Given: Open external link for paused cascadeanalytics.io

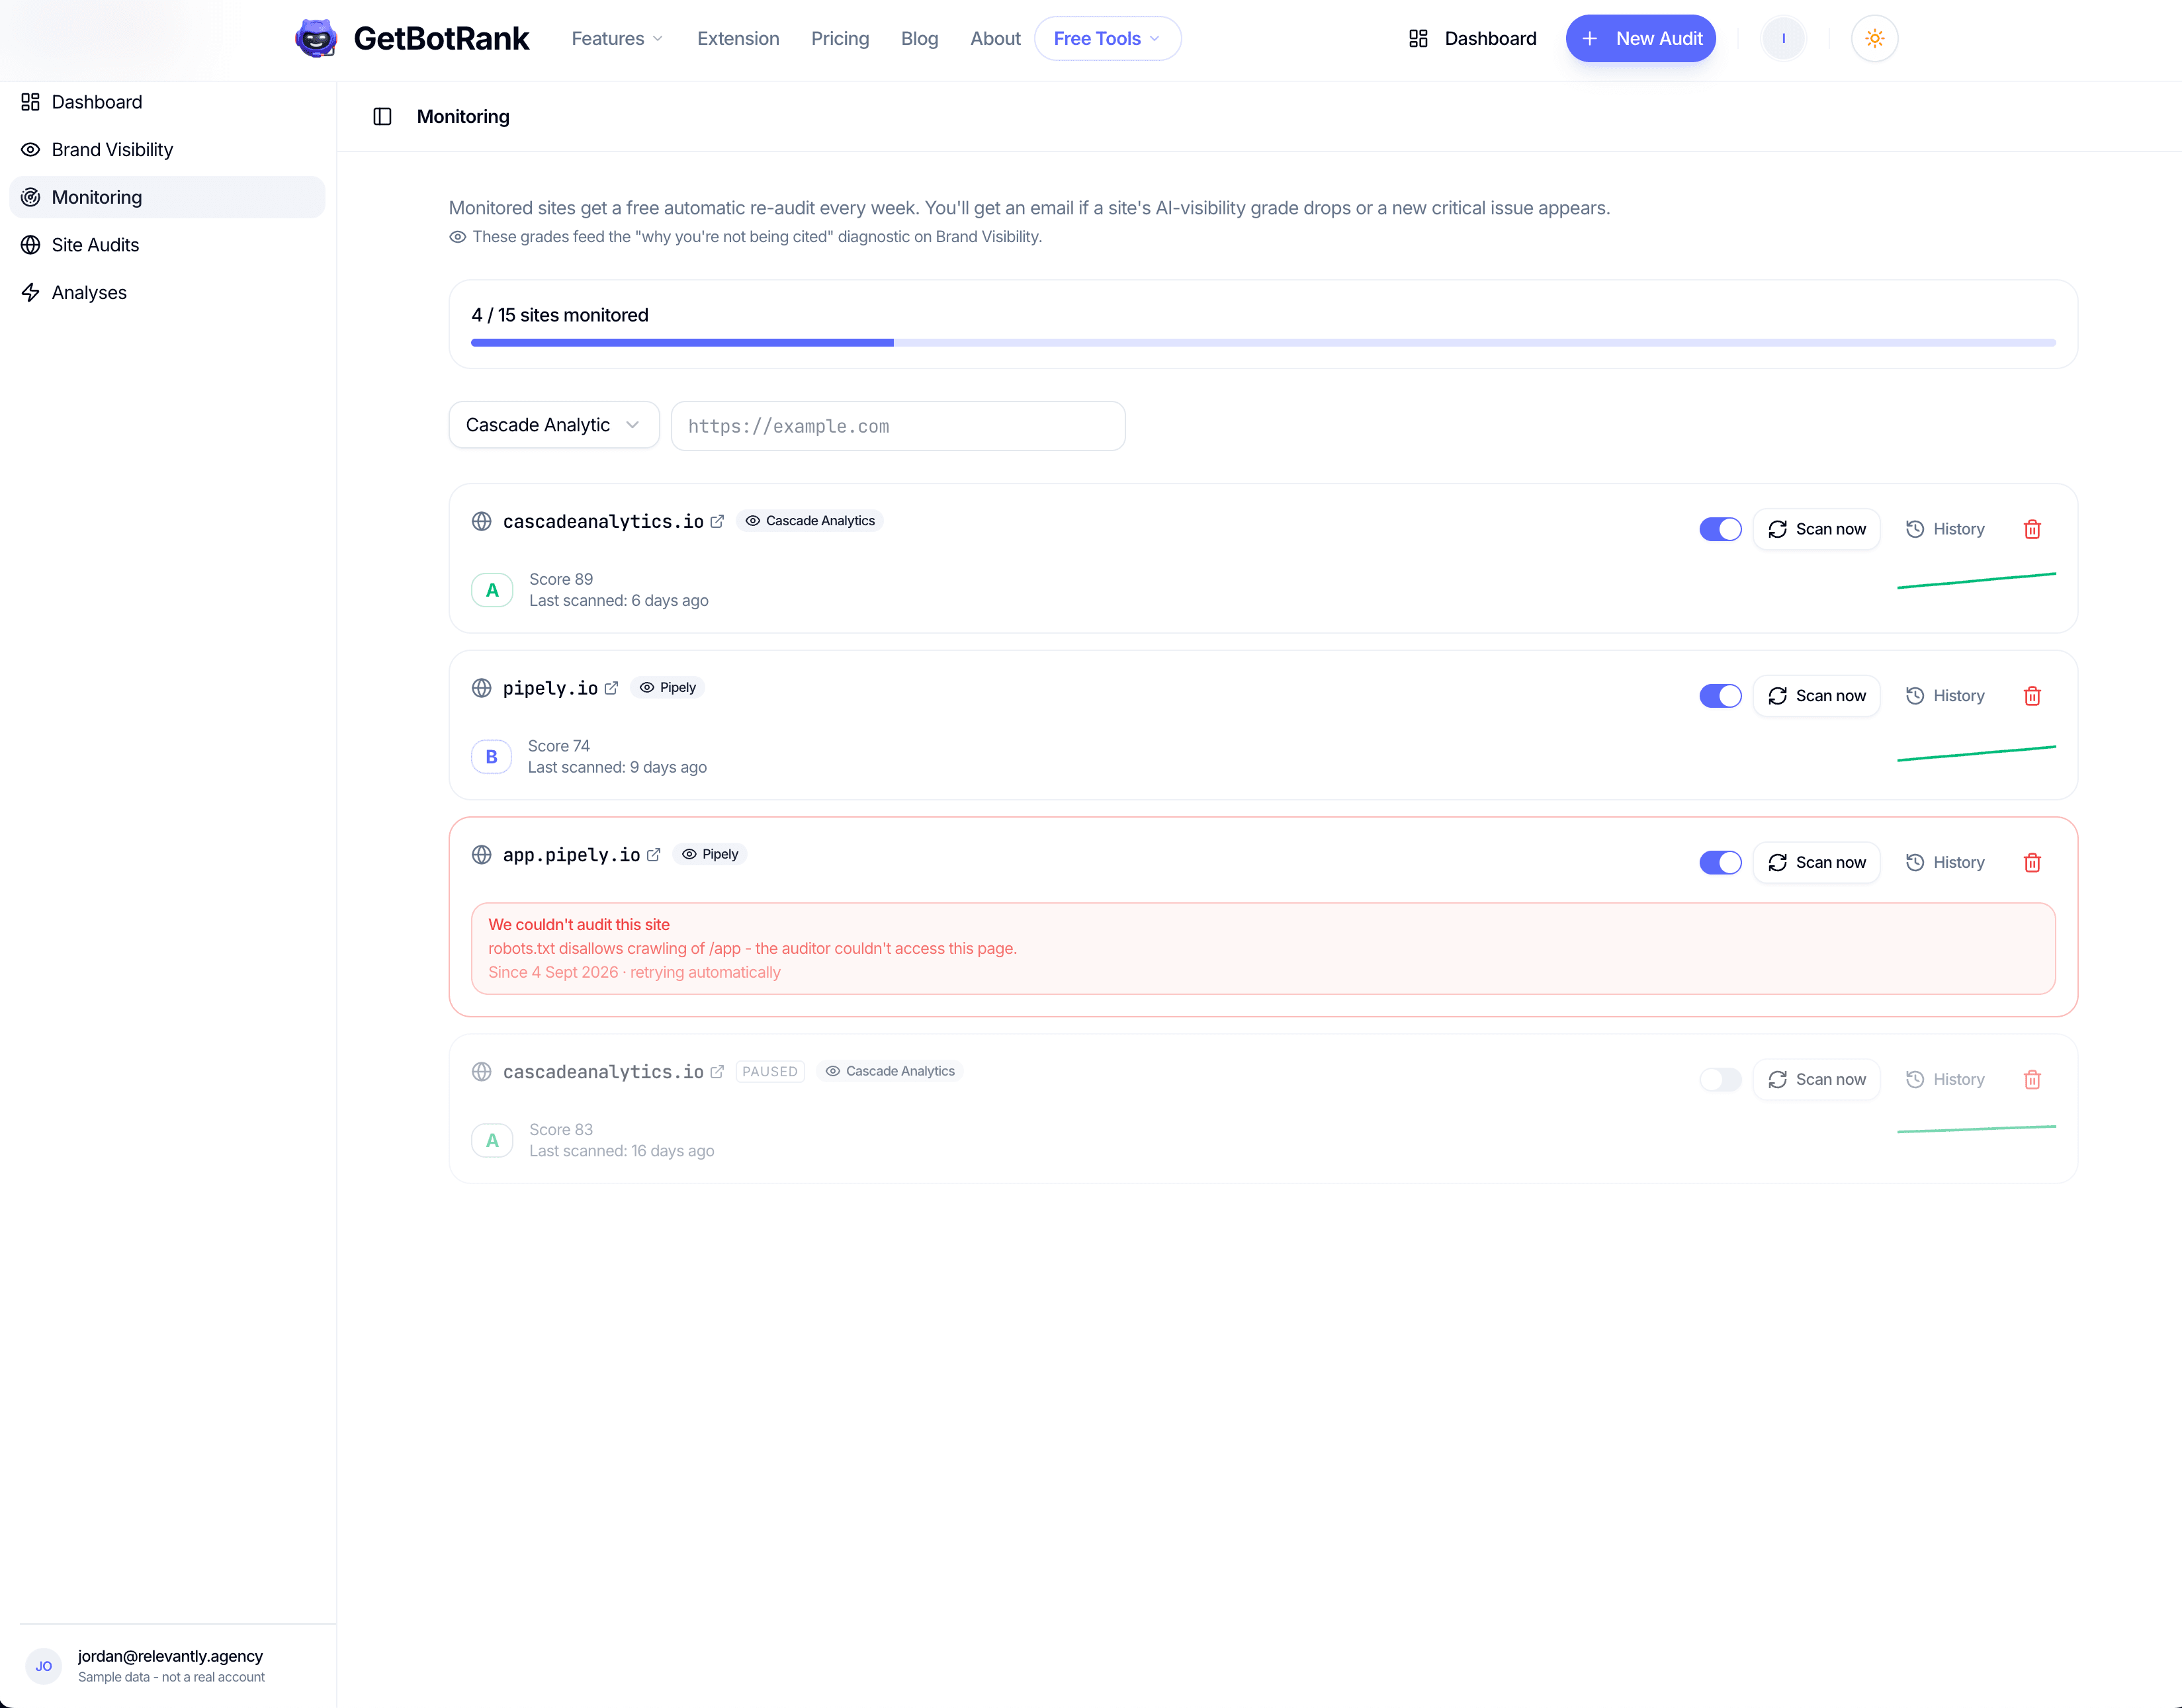Looking at the screenshot, I should [717, 1072].
